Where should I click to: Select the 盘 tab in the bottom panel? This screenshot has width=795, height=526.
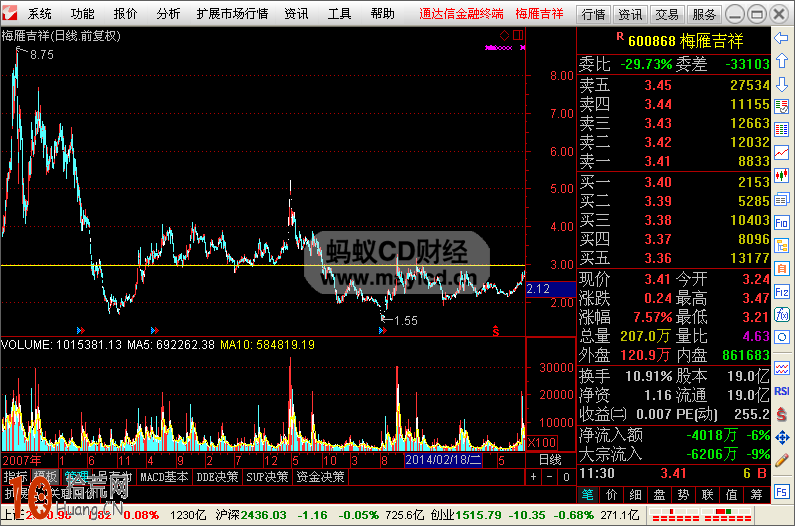[659, 495]
